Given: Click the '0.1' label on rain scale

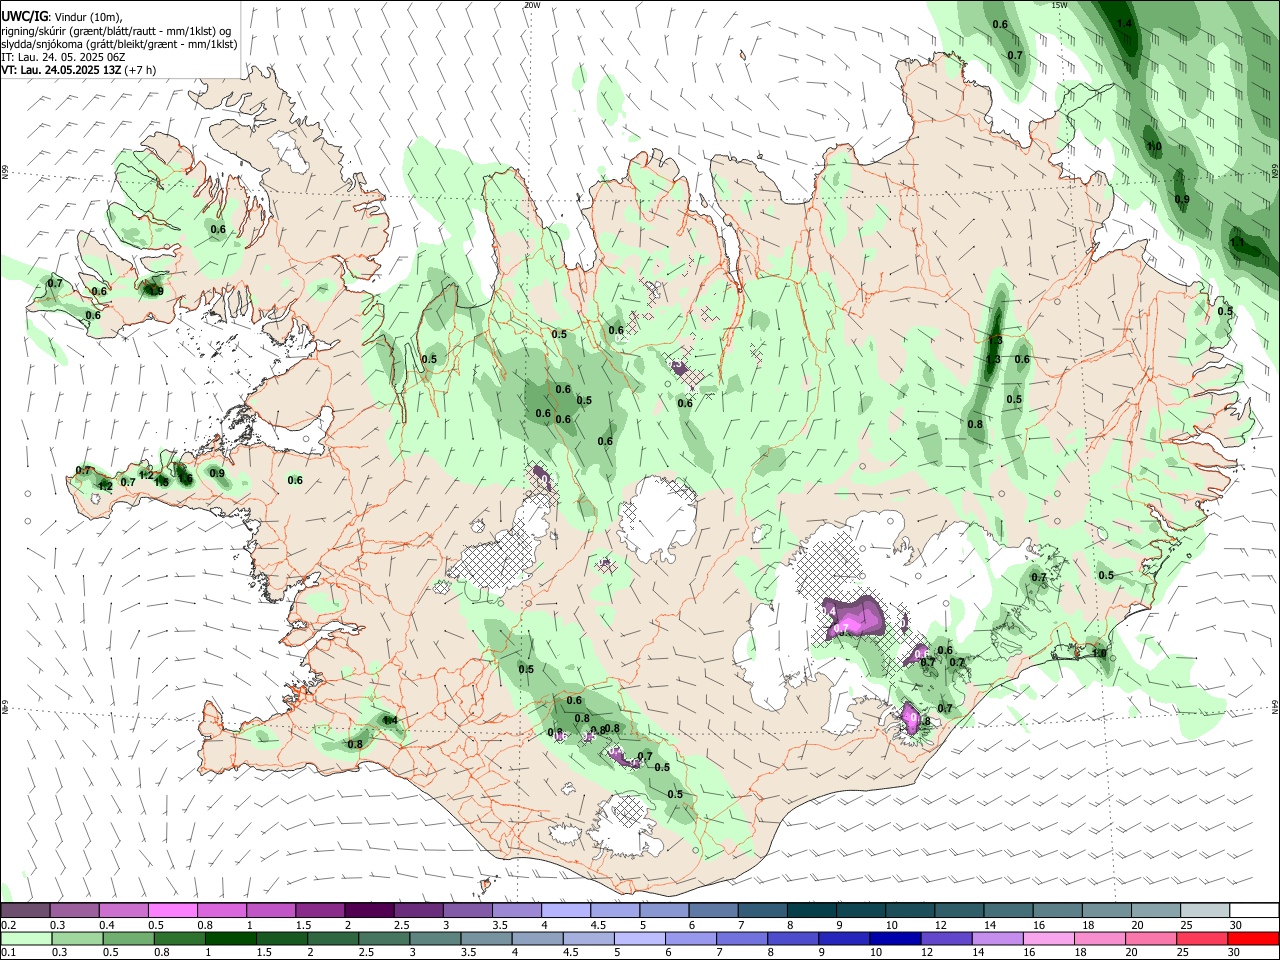Looking at the screenshot, I should (x=8, y=952).
